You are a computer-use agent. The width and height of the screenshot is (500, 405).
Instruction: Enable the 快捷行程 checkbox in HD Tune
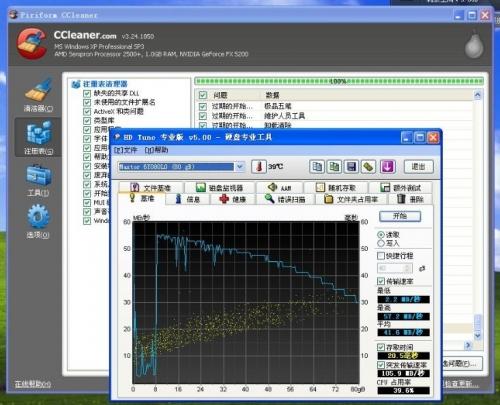coord(381,256)
